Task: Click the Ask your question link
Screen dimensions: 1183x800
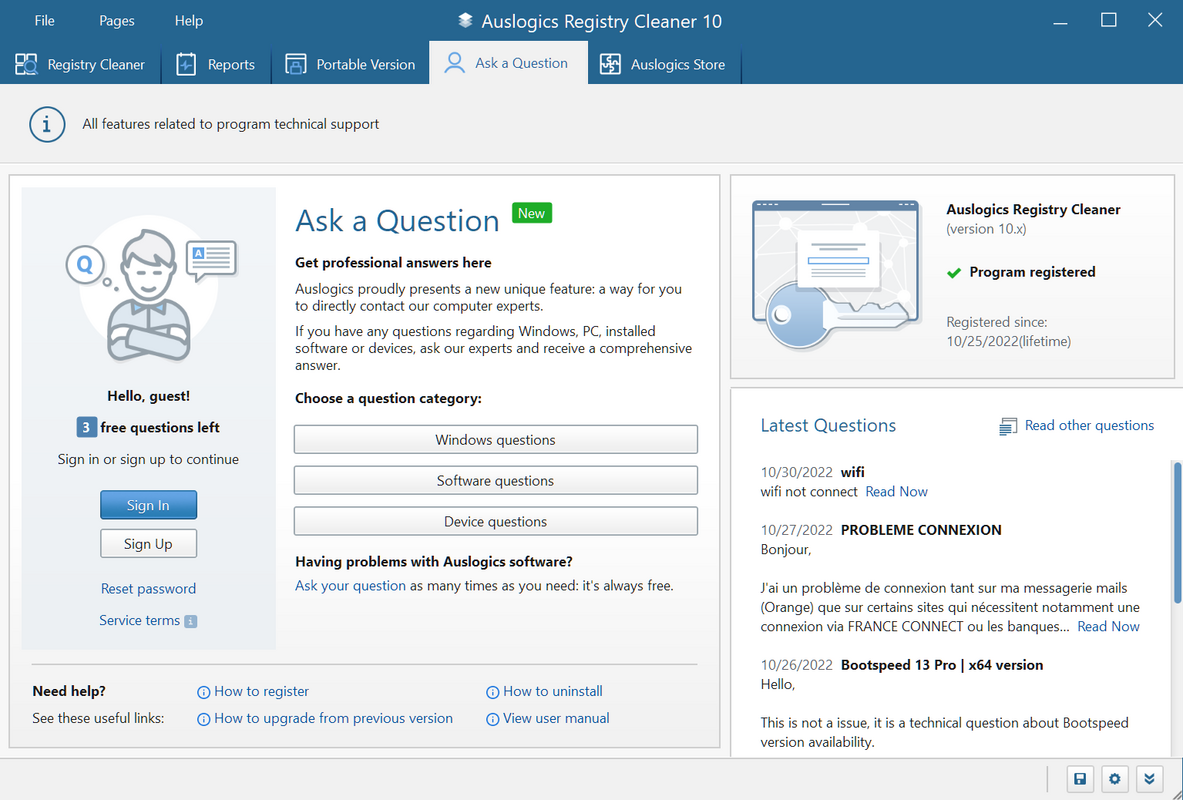Action: [x=350, y=586]
